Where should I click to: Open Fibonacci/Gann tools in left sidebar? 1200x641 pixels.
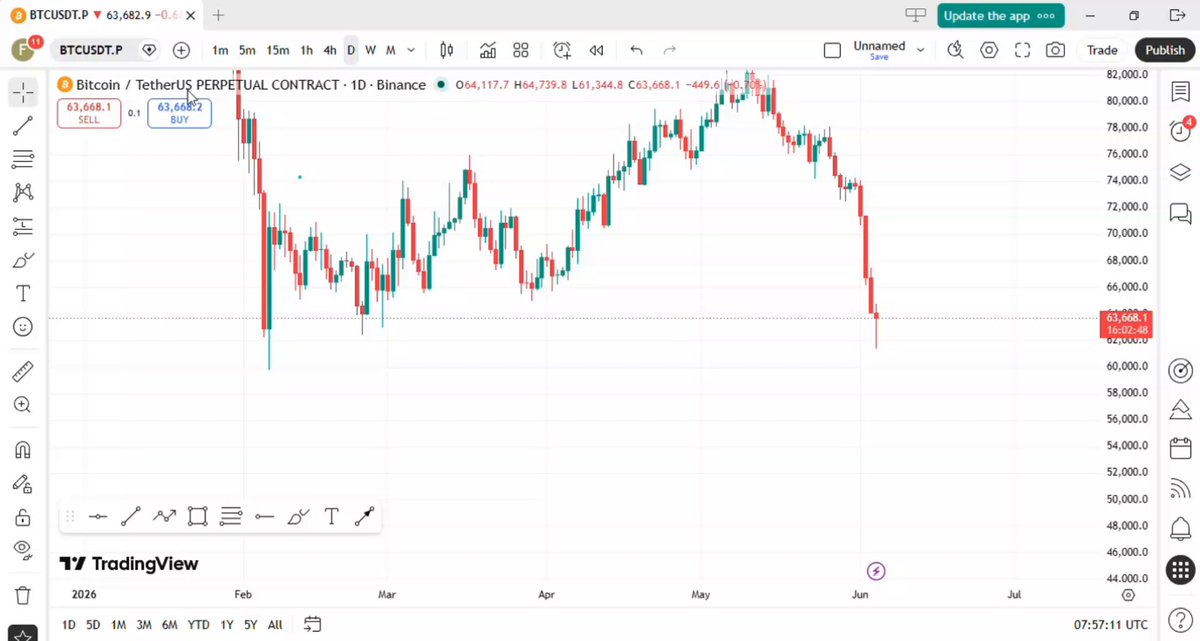click(22, 159)
